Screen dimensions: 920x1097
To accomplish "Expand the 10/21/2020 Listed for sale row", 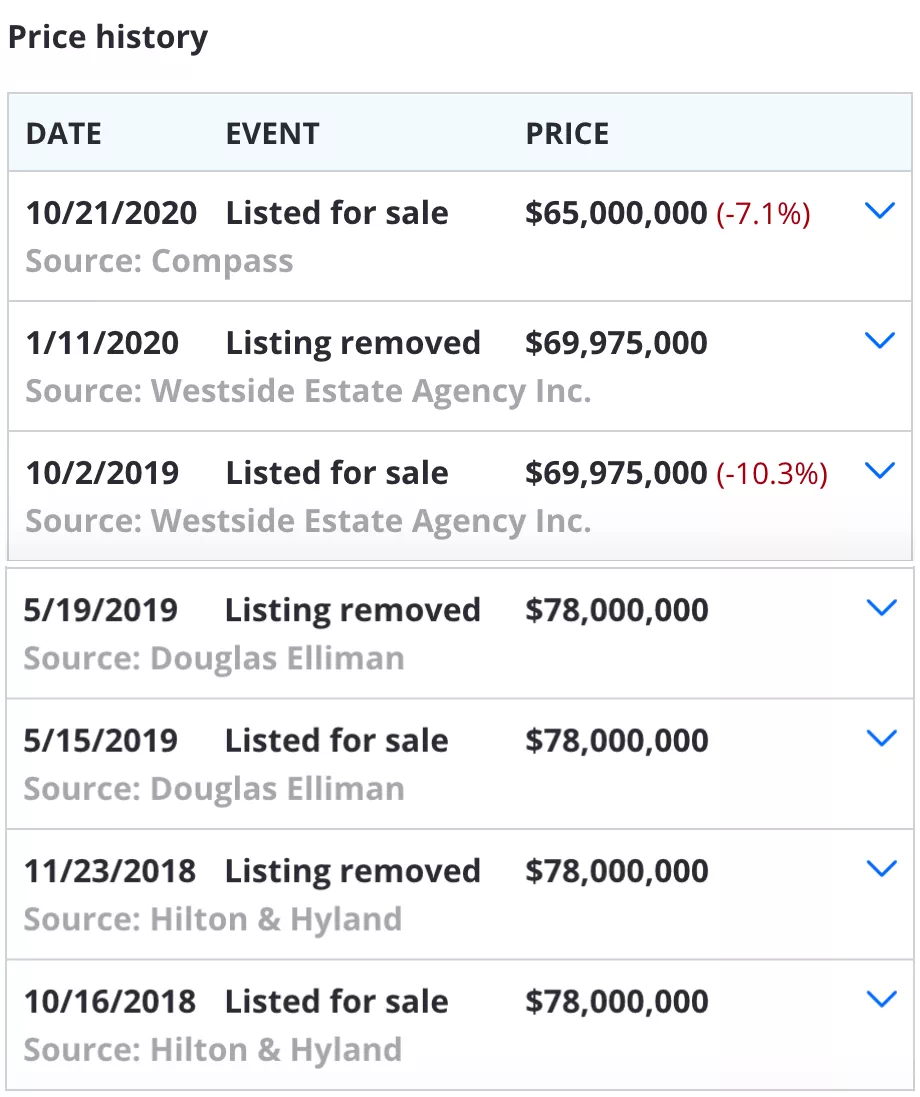I will coord(879,211).
